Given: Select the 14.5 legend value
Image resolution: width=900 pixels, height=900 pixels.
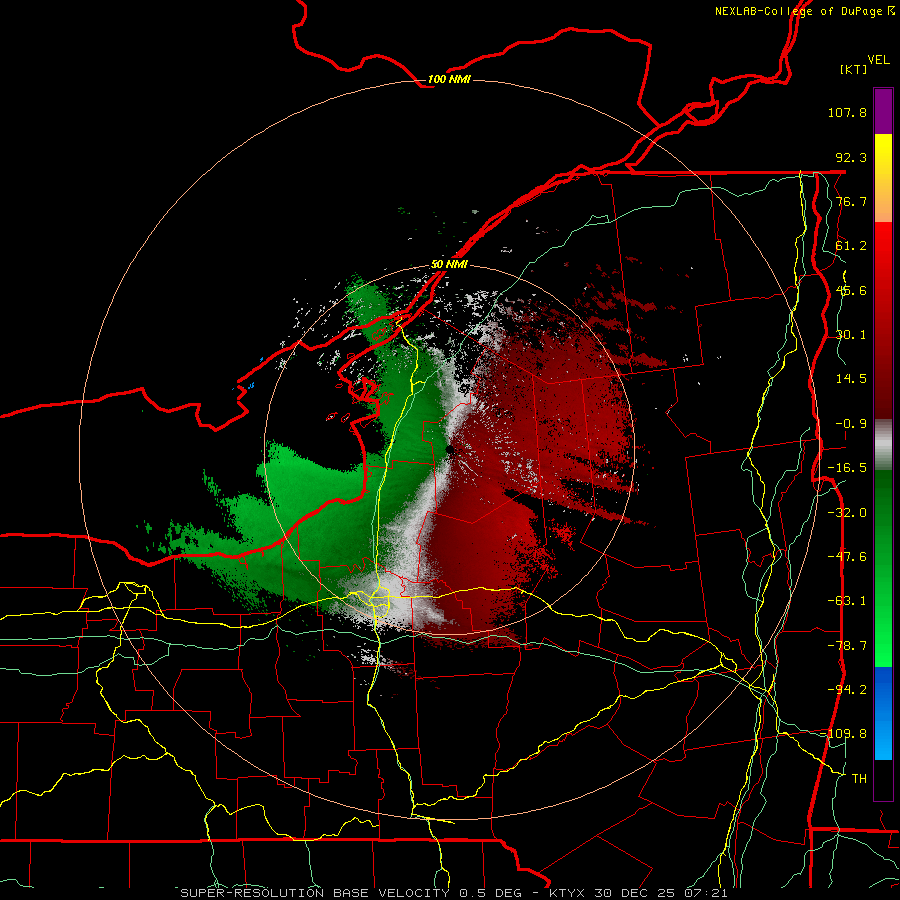Looking at the screenshot, I should click(x=851, y=379).
